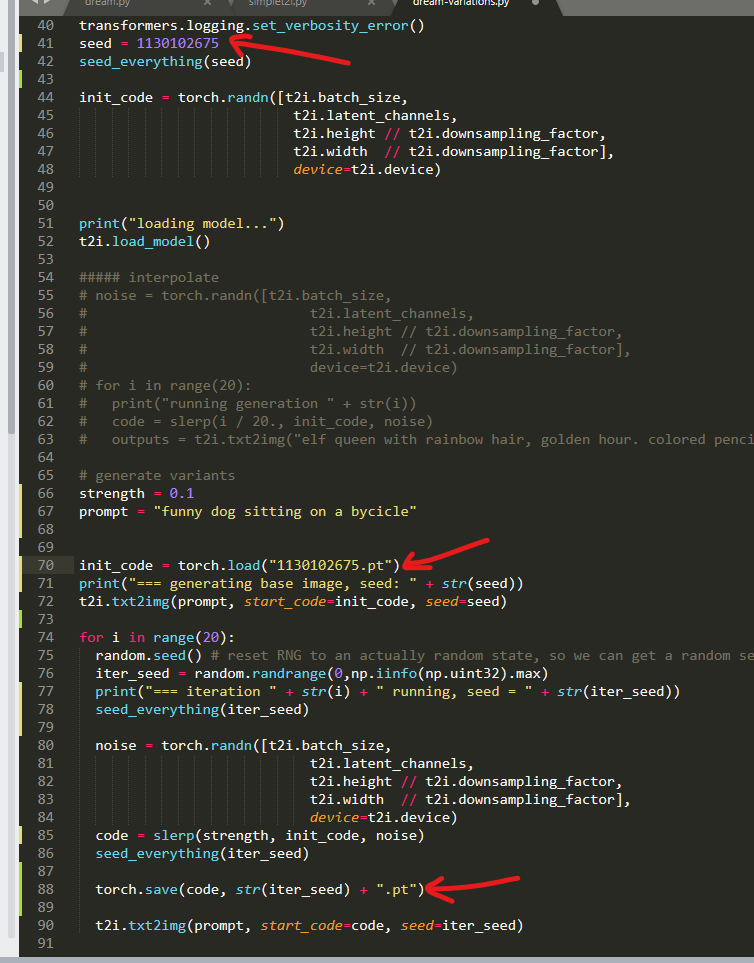Click line number 88 in the gutter
The height and width of the screenshot is (963, 754).
(45, 889)
